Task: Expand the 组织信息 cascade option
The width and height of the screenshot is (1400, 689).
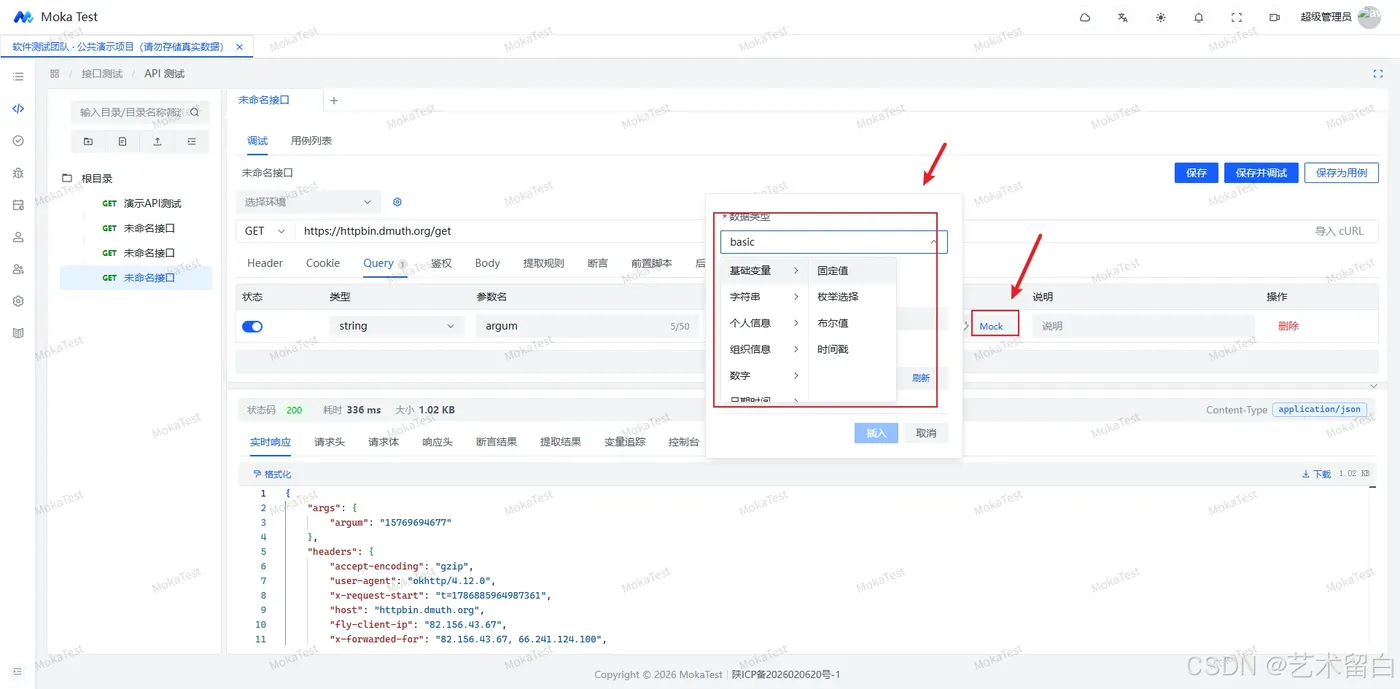Action: pyautogui.click(x=764, y=349)
